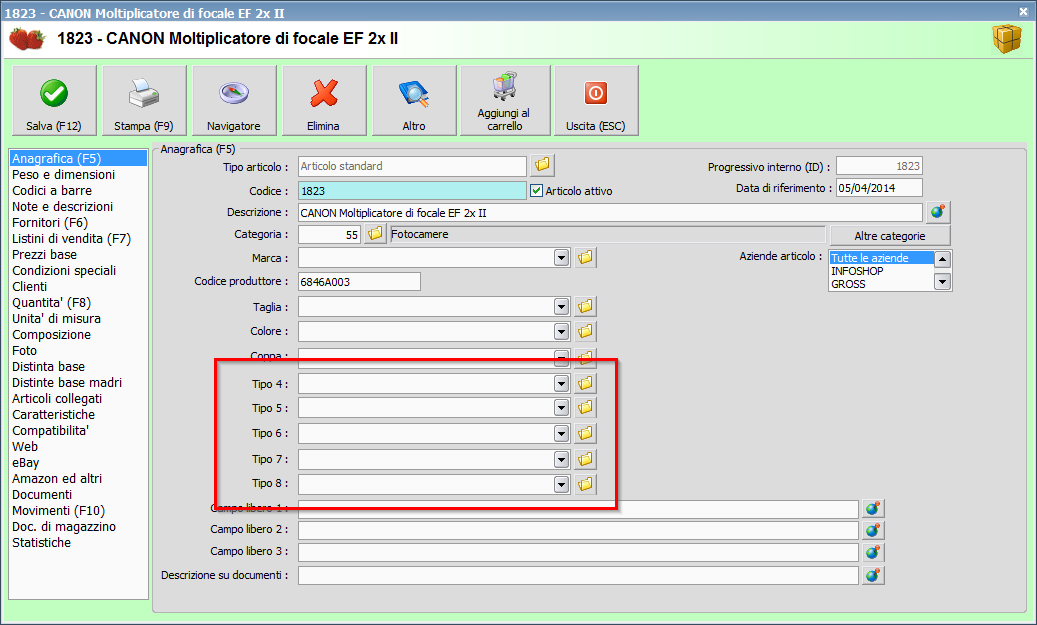1037x625 pixels.
Task: Go to Fornitori (F6) section
Action: [50, 222]
